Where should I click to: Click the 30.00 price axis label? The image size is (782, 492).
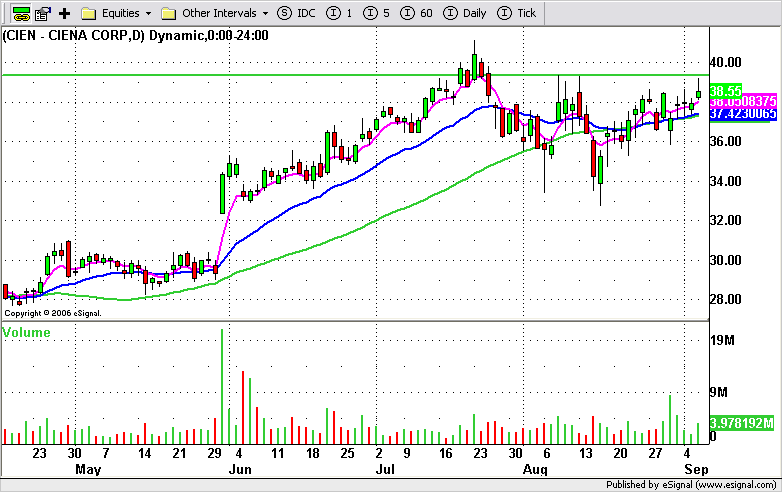click(725, 260)
